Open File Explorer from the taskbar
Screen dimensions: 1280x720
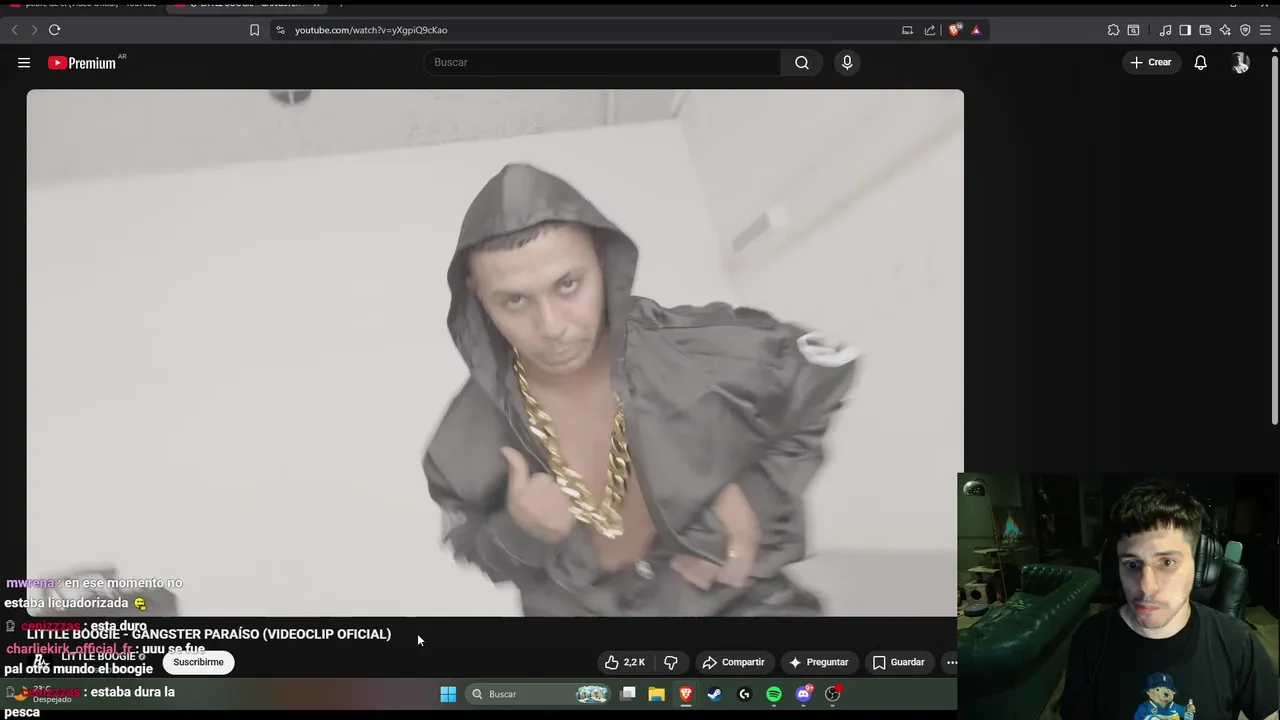[657, 694]
